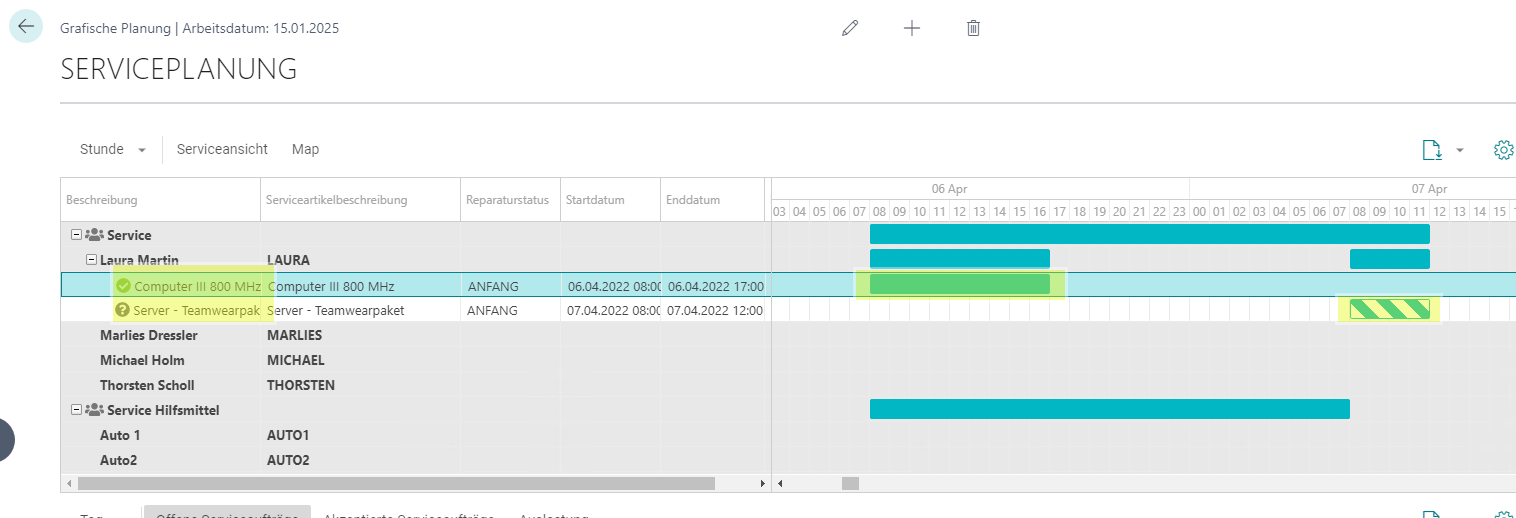1516x518 pixels.
Task: Open the settings gear above the Gantt chart
Action: [x=1504, y=150]
